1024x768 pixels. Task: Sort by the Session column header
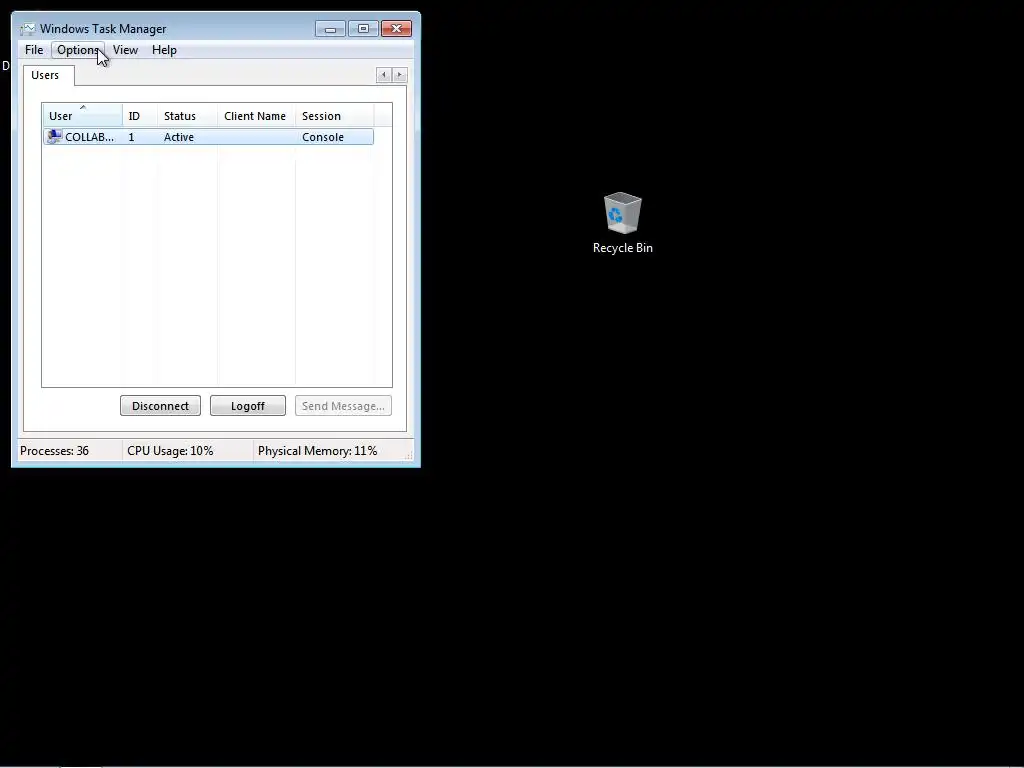pyautogui.click(x=334, y=116)
